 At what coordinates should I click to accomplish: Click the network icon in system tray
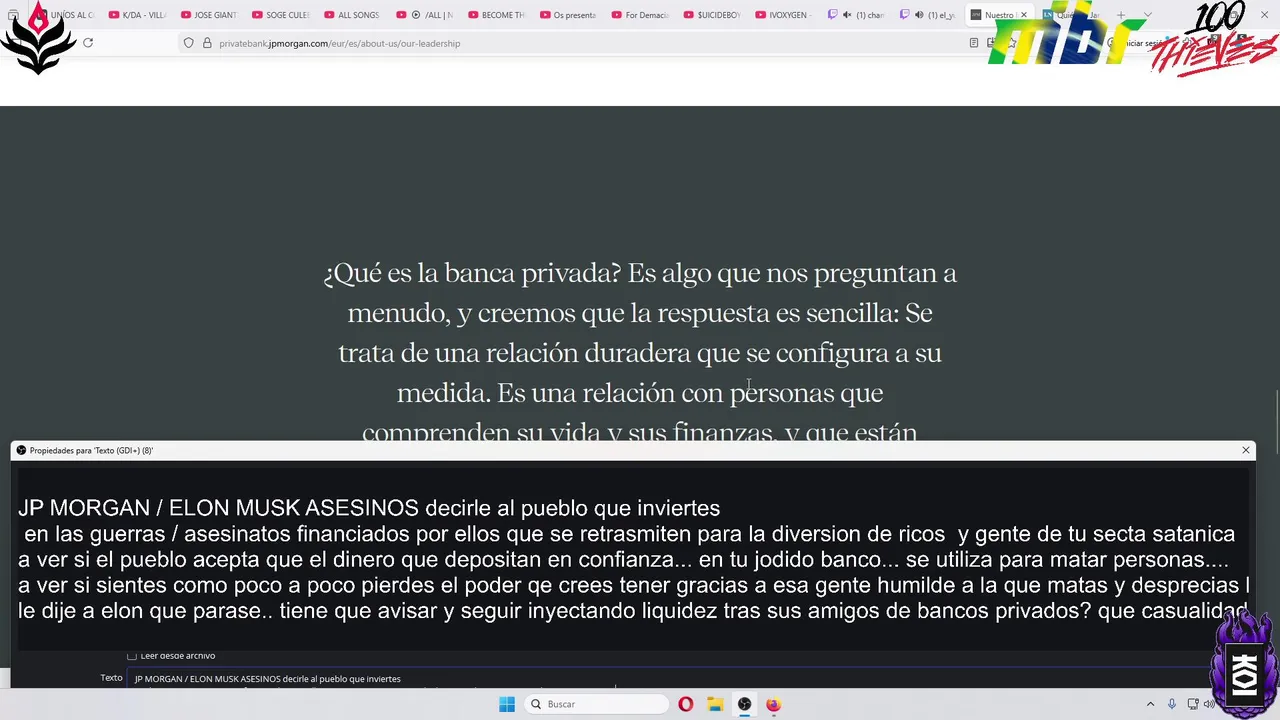tap(1193, 704)
